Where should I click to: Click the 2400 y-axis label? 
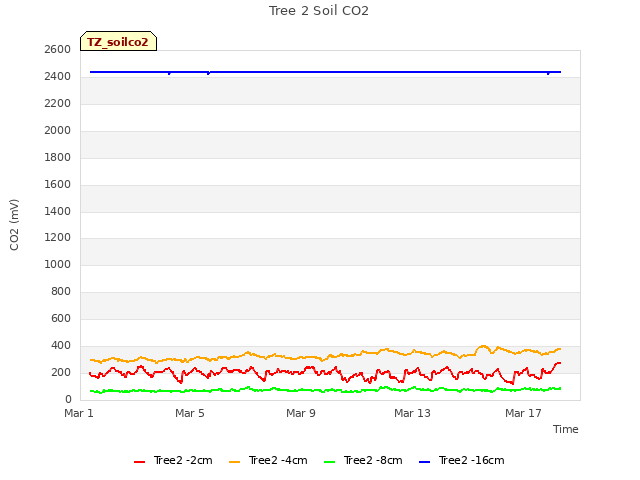point(58,76)
